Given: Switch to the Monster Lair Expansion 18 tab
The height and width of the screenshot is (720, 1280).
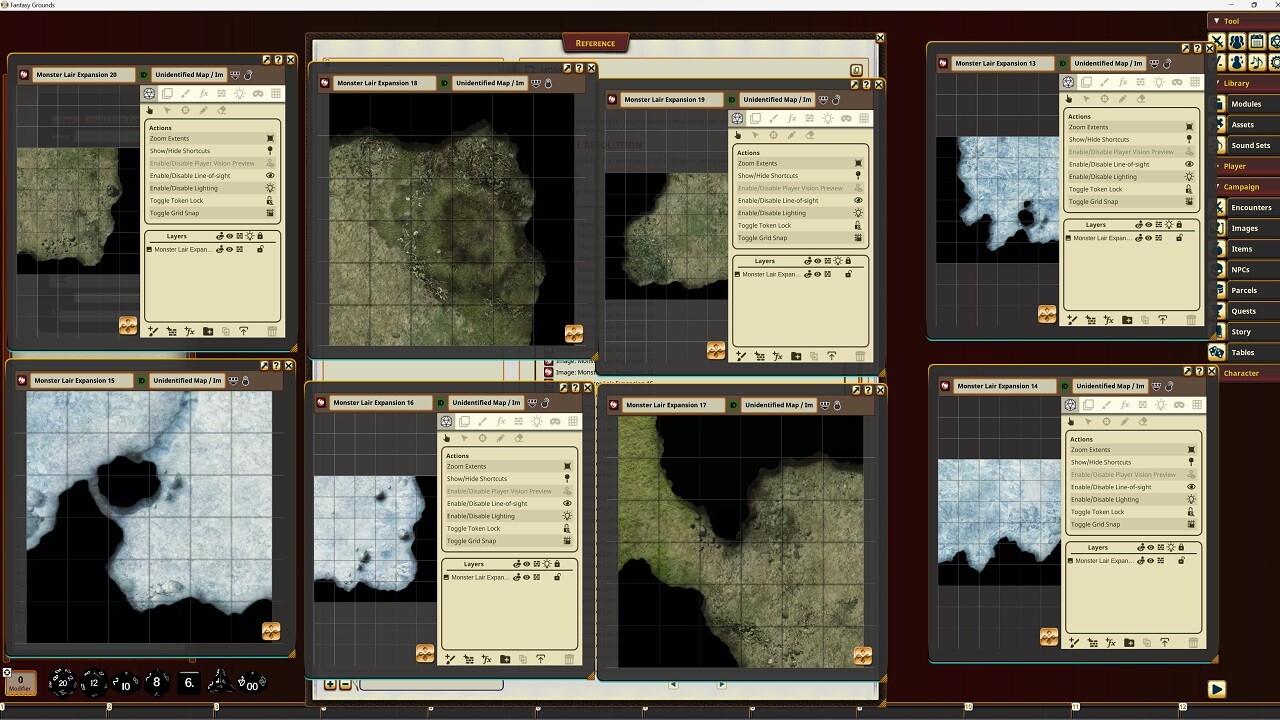Looking at the screenshot, I should [378, 82].
